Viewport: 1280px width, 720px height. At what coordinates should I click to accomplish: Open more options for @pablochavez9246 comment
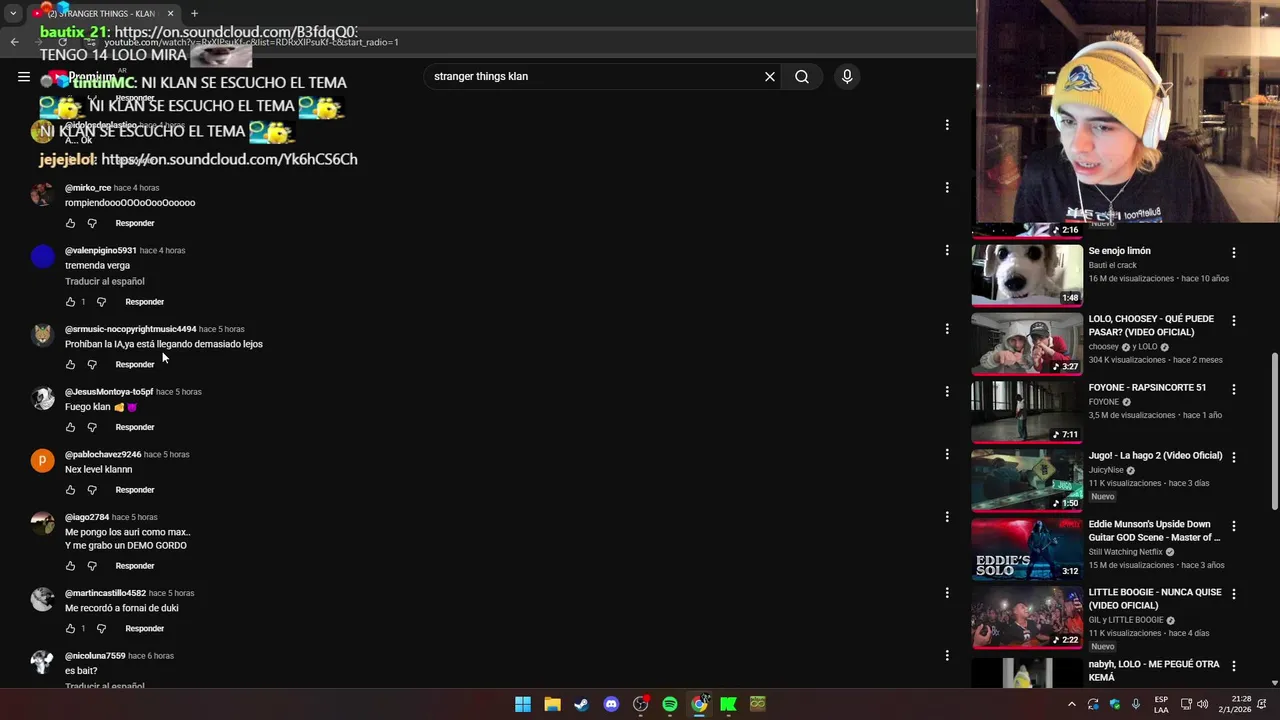pyautogui.click(x=947, y=454)
